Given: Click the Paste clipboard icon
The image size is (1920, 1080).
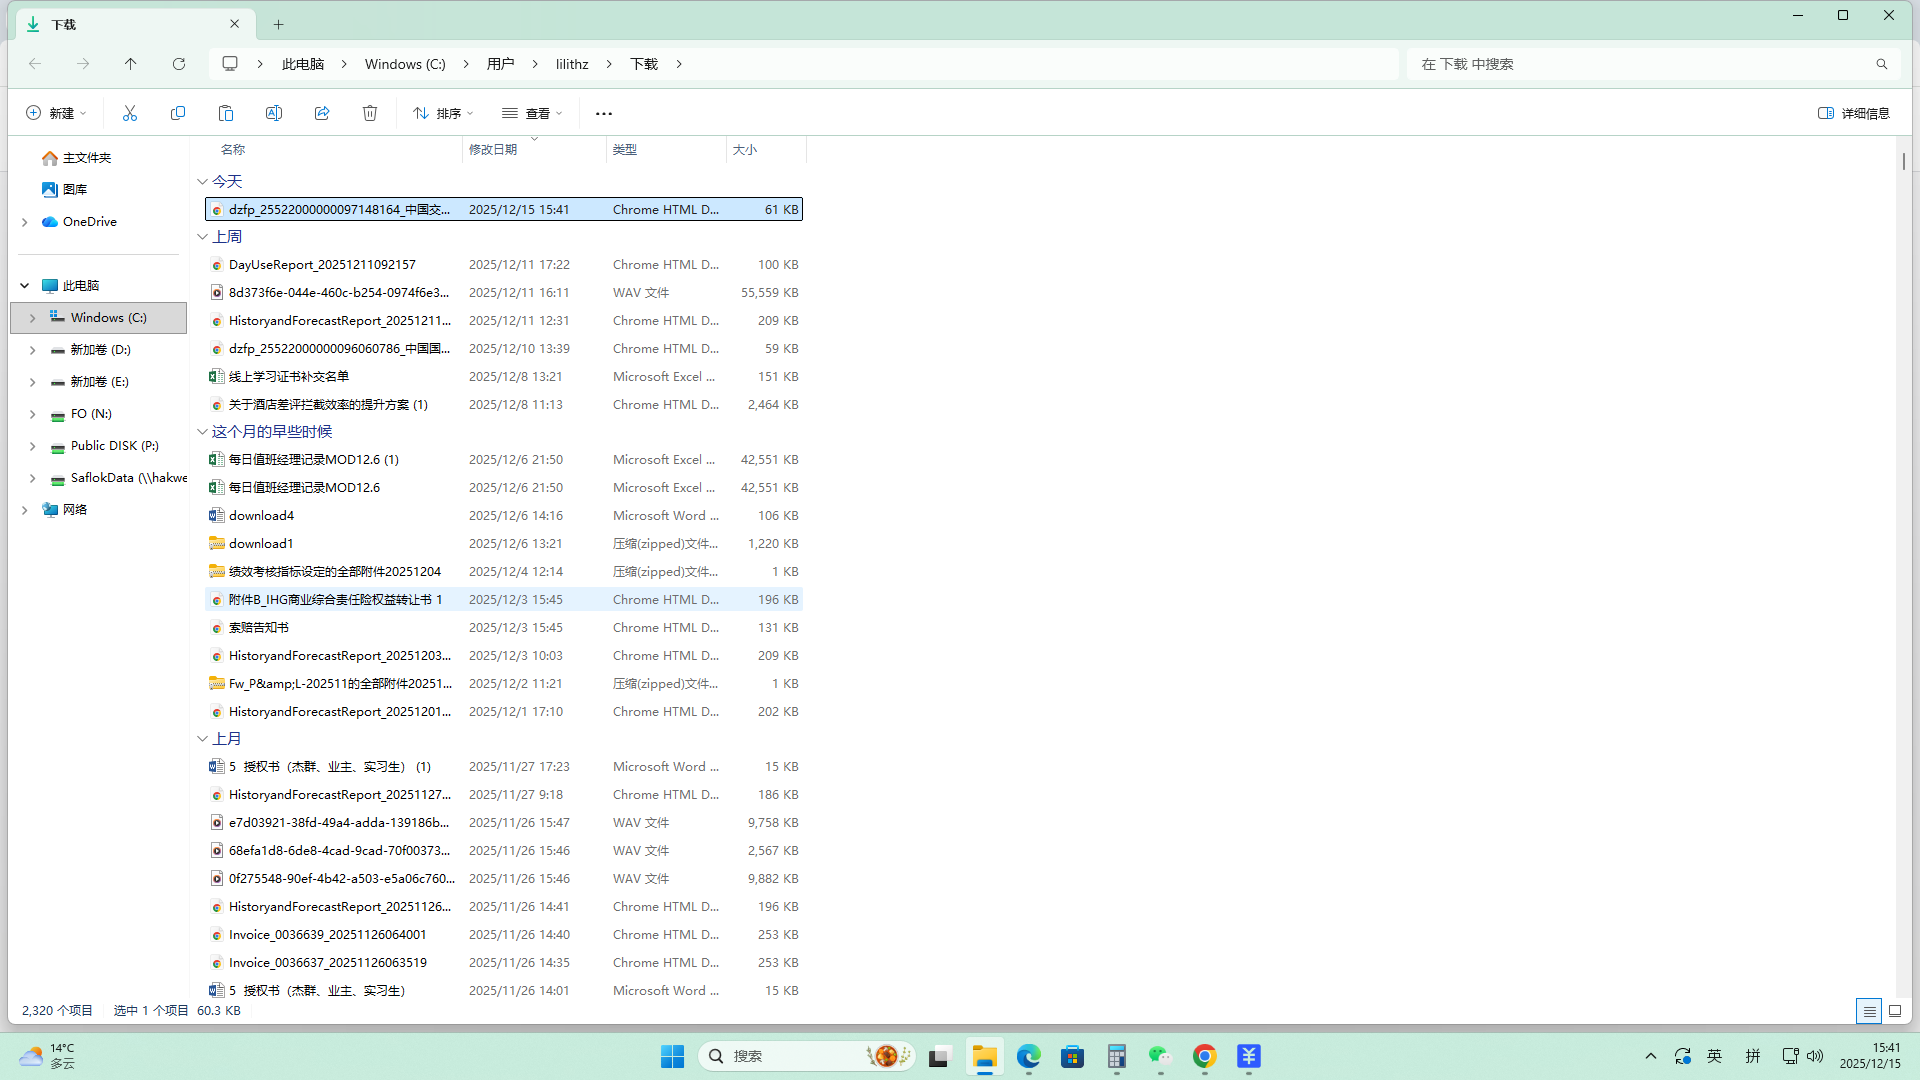Looking at the screenshot, I should pyautogui.click(x=226, y=113).
